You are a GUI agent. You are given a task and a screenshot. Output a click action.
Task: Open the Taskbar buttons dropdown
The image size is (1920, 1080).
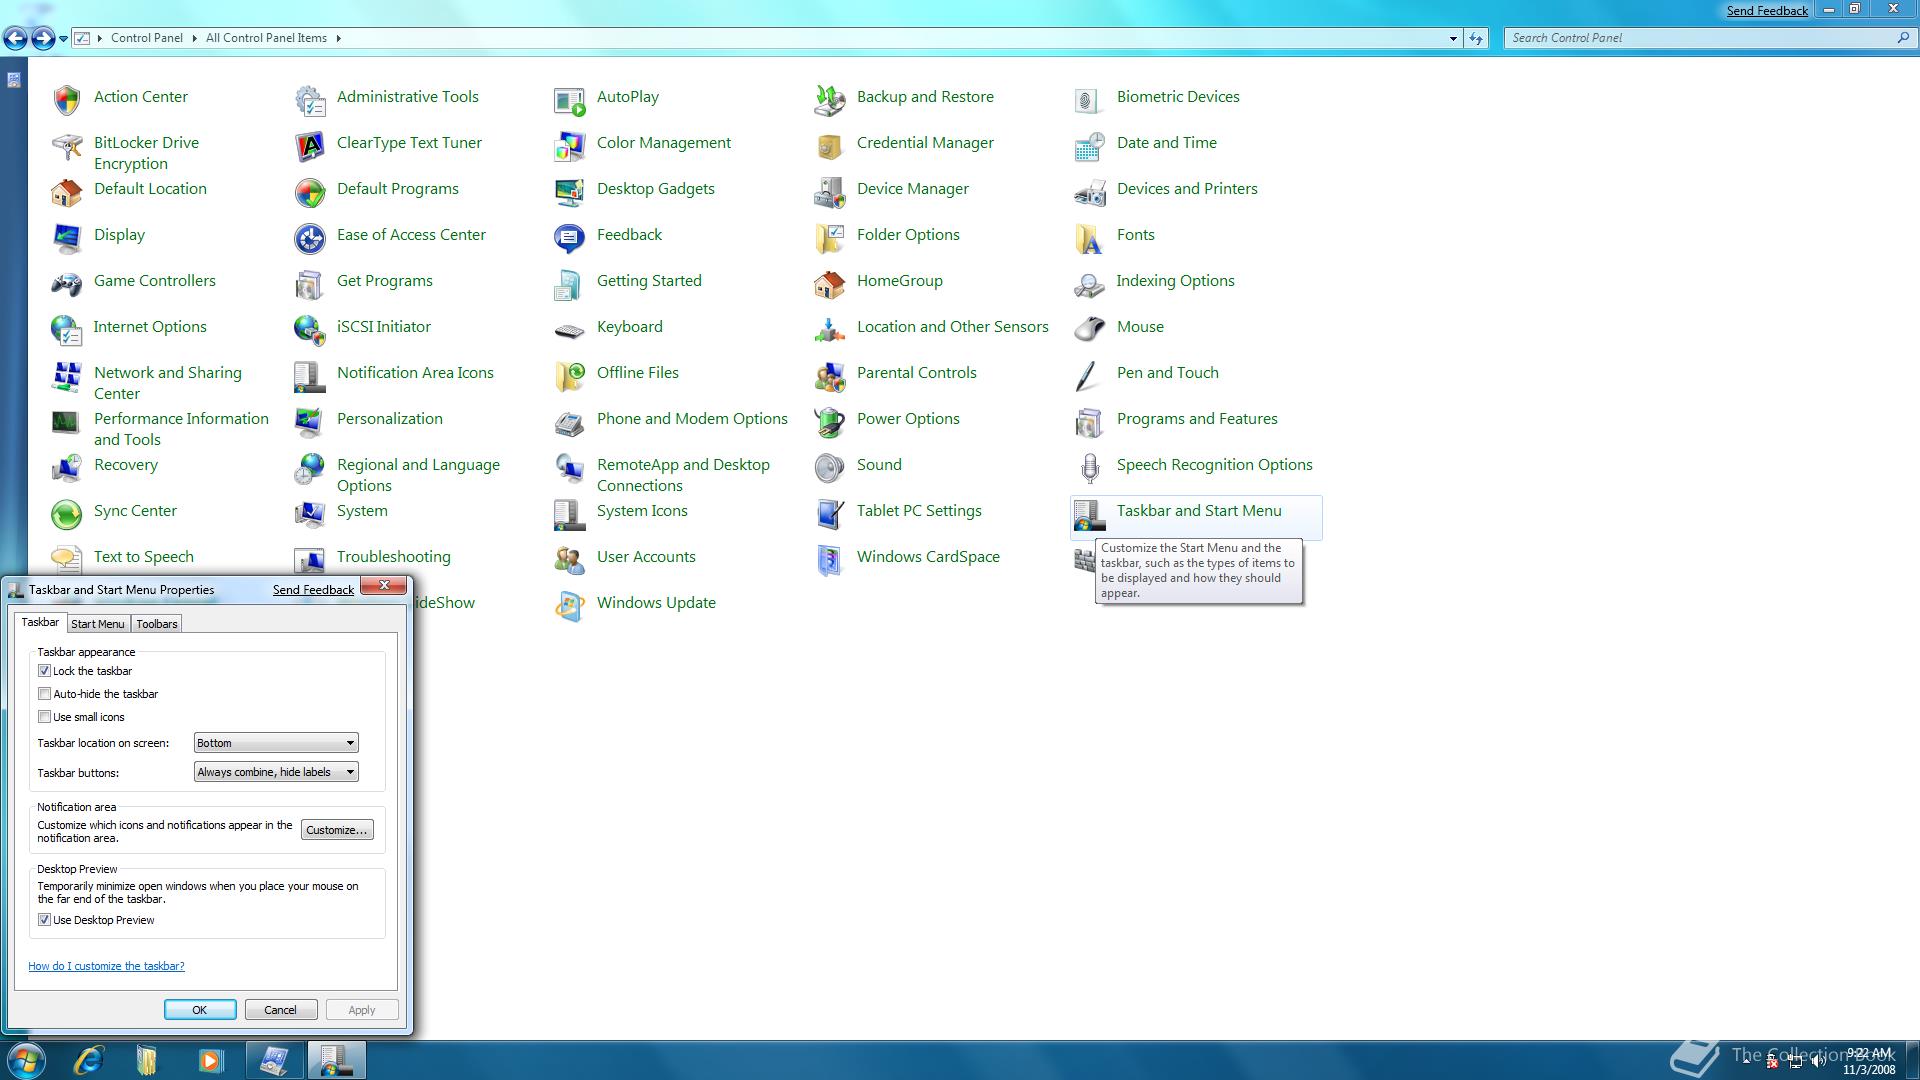click(276, 772)
